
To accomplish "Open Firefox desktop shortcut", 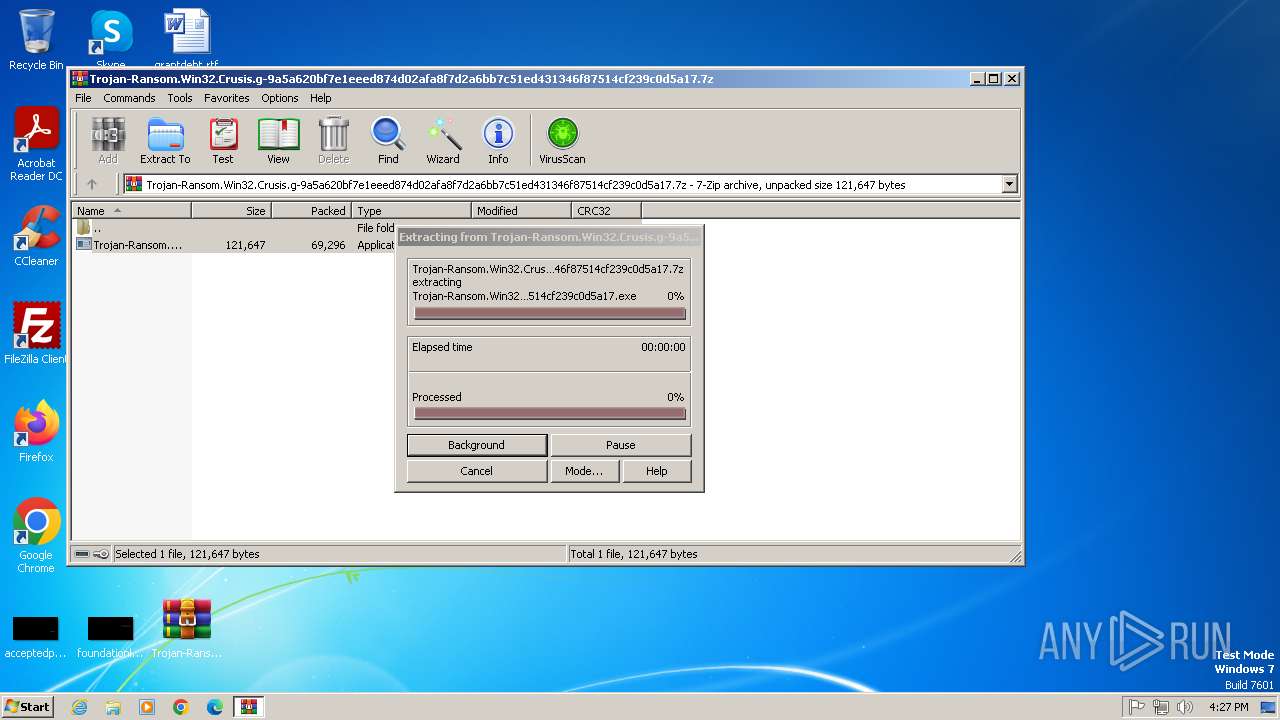I will (x=36, y=432).
